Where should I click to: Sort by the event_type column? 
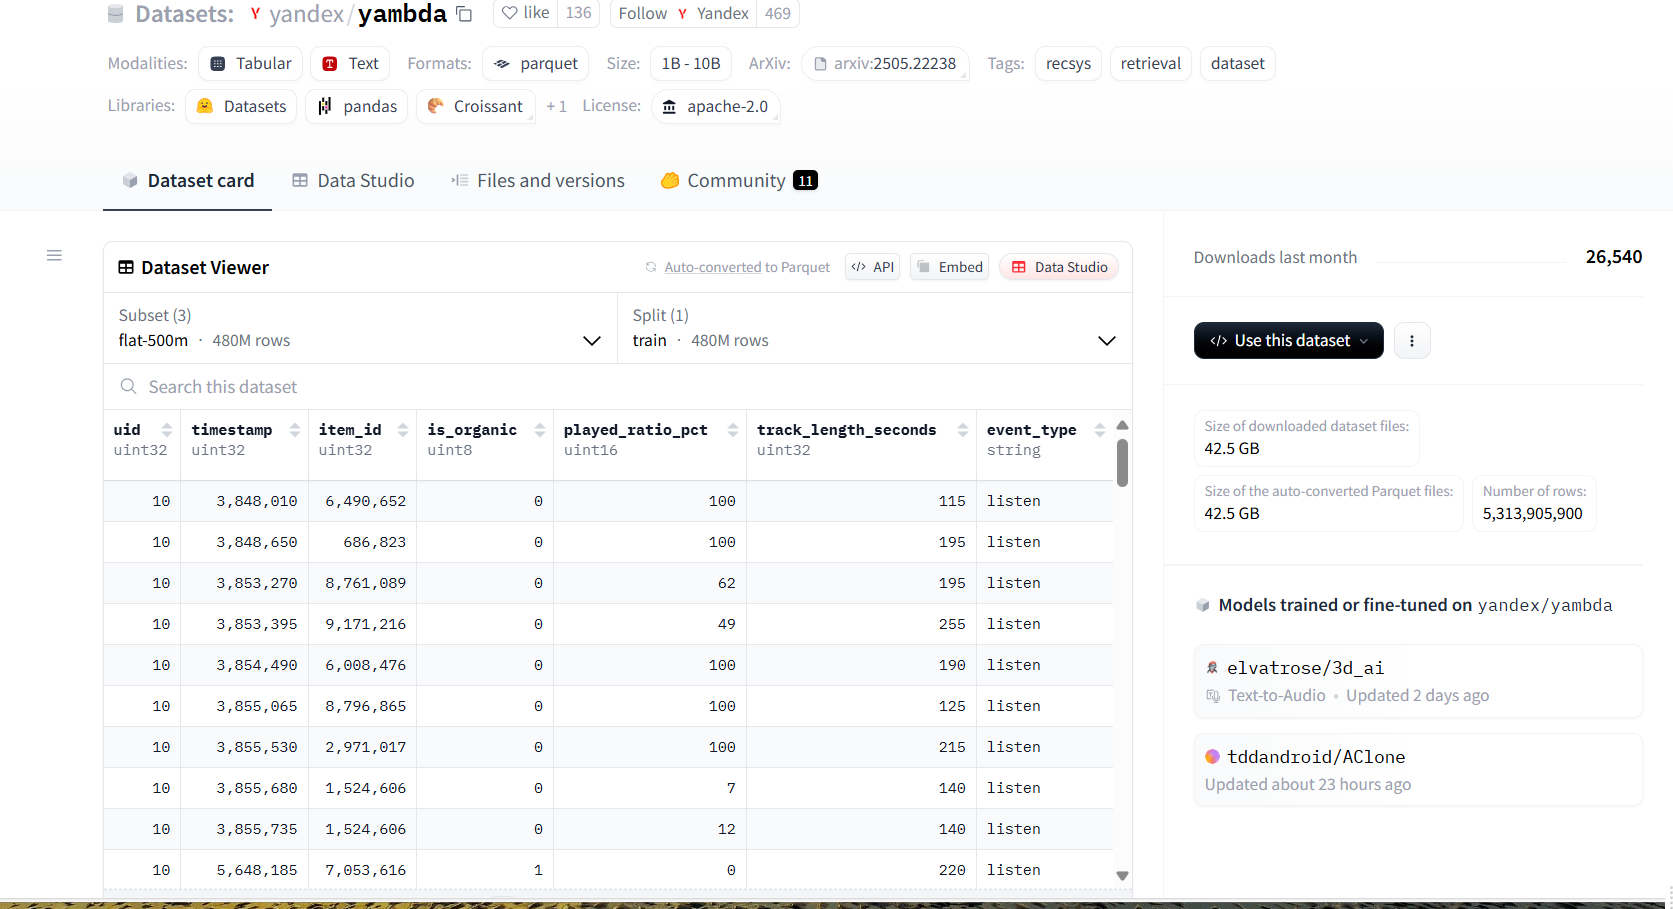tap(1100, 430)
